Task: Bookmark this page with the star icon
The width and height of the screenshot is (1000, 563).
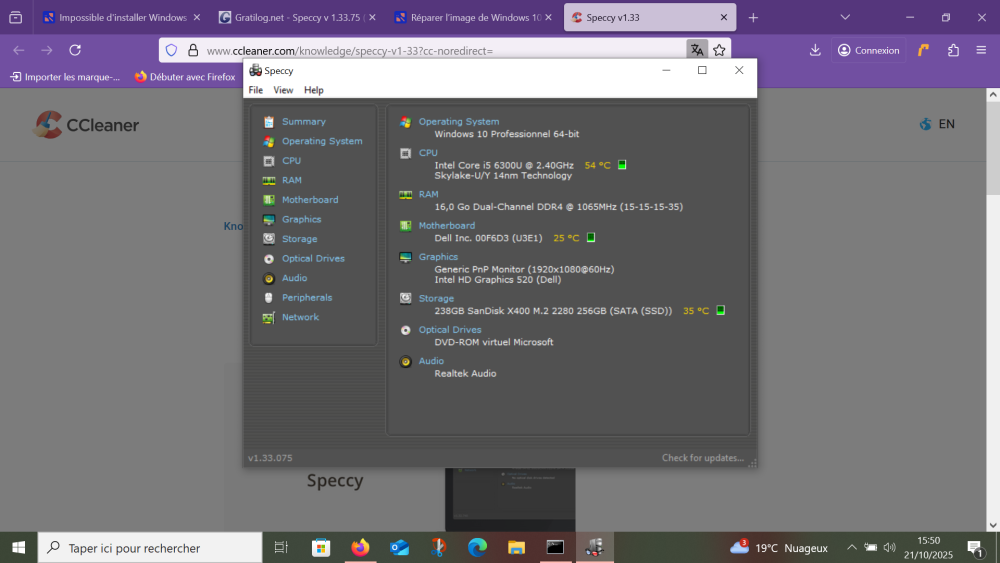Action: [x=719, y=50]
